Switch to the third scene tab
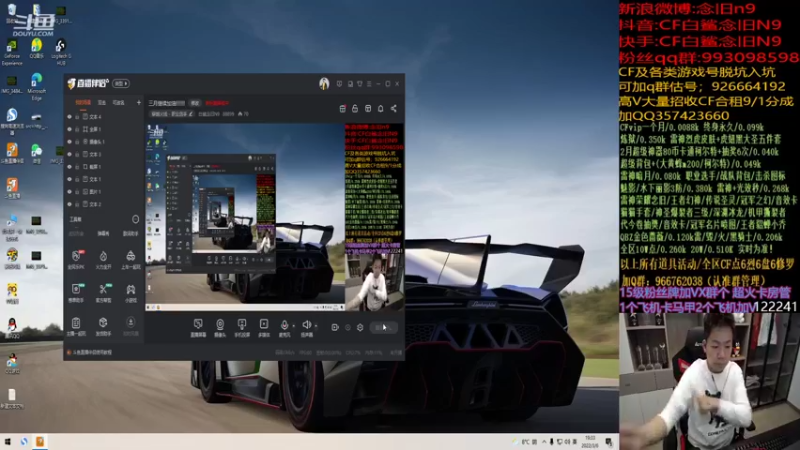800x450 pixels. coord(118,103)
